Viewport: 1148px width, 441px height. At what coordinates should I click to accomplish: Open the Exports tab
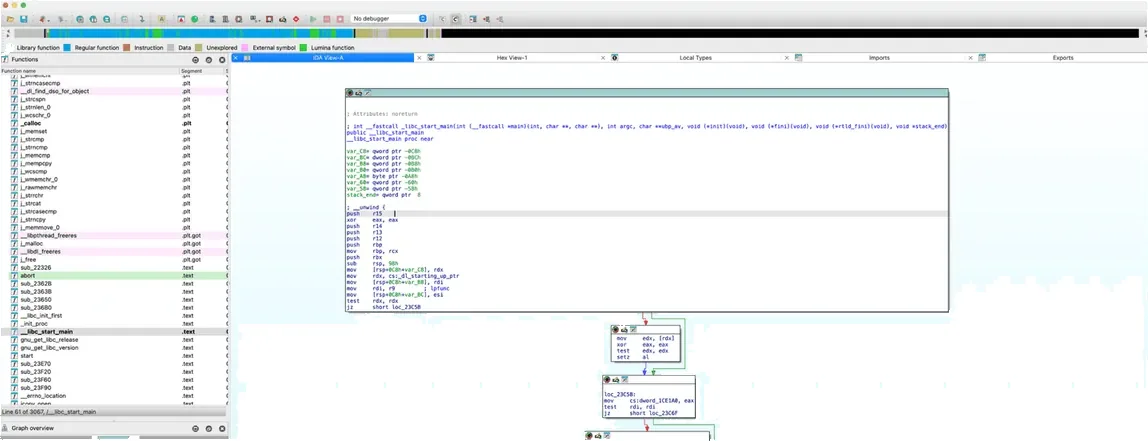click(x=1062, y=57)
